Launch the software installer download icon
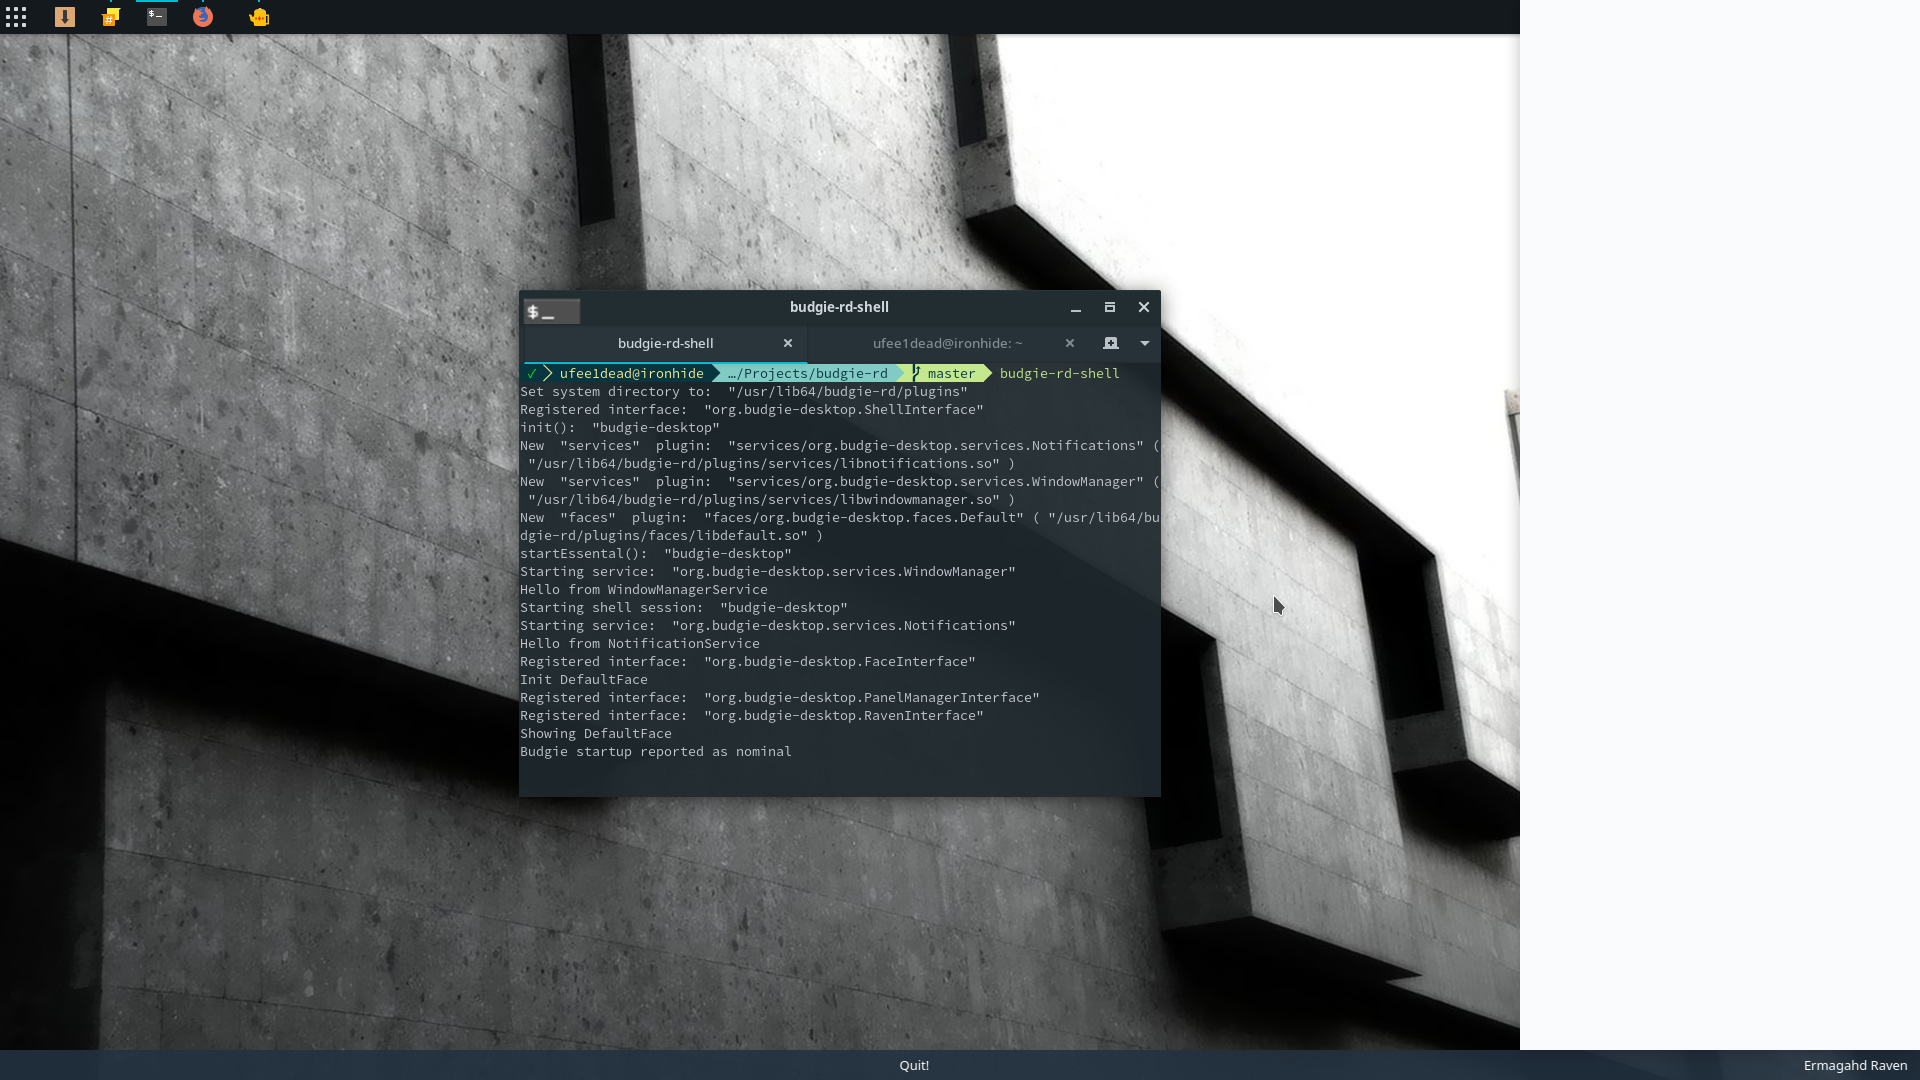Image resolution: width=1920 pixels, height=1080 pixels. click(65, 17)
